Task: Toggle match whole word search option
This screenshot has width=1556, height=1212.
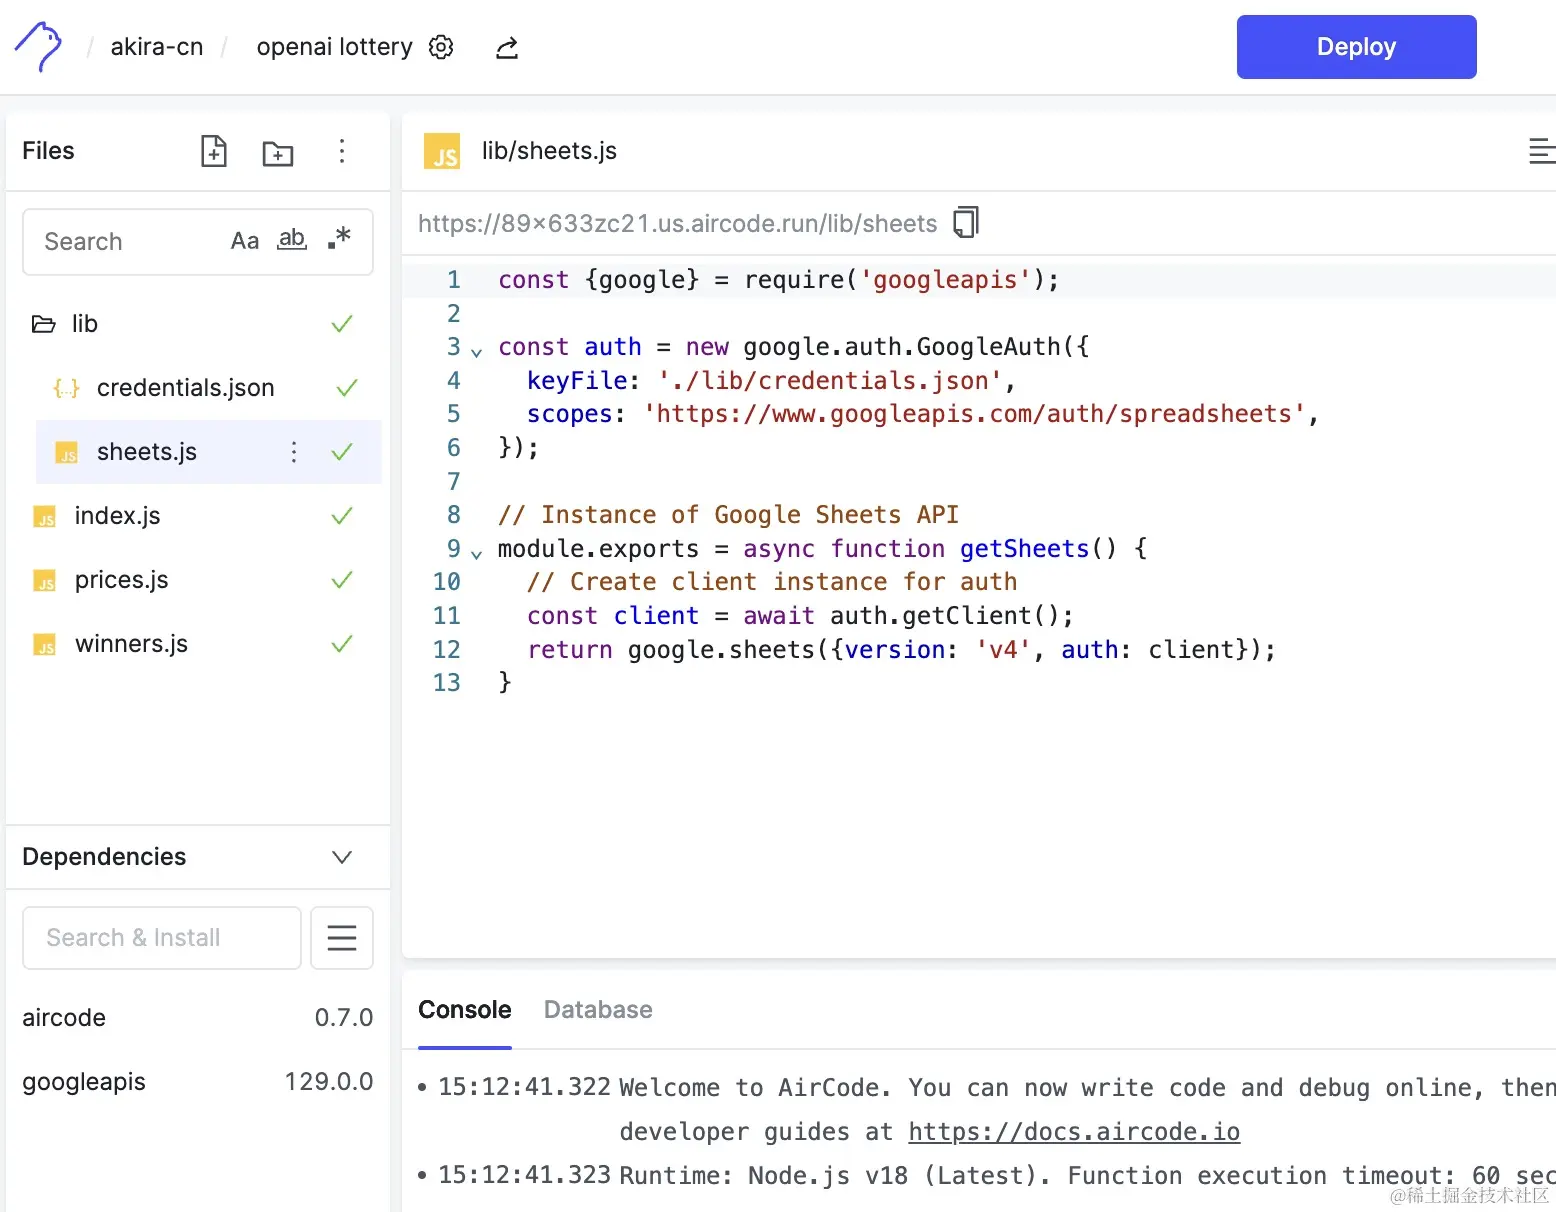Action: pos(292,240)
